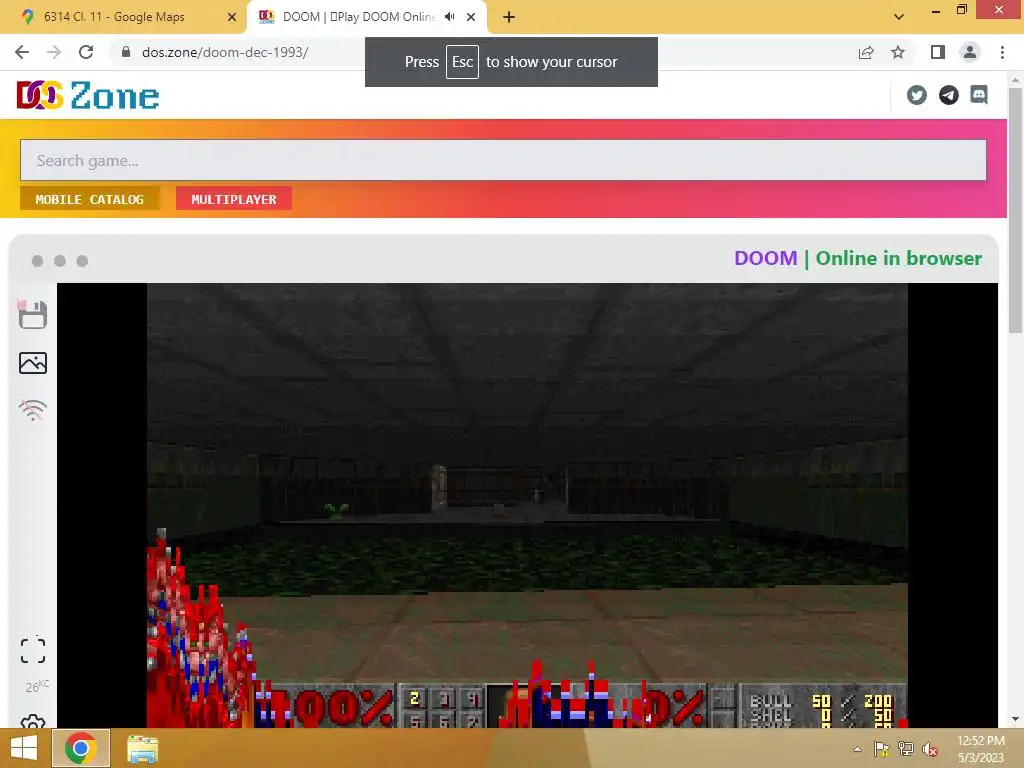The width and height of the screenshot is (1024, 768).
Task: Close the DOOM tab
Action: point(471,17)
